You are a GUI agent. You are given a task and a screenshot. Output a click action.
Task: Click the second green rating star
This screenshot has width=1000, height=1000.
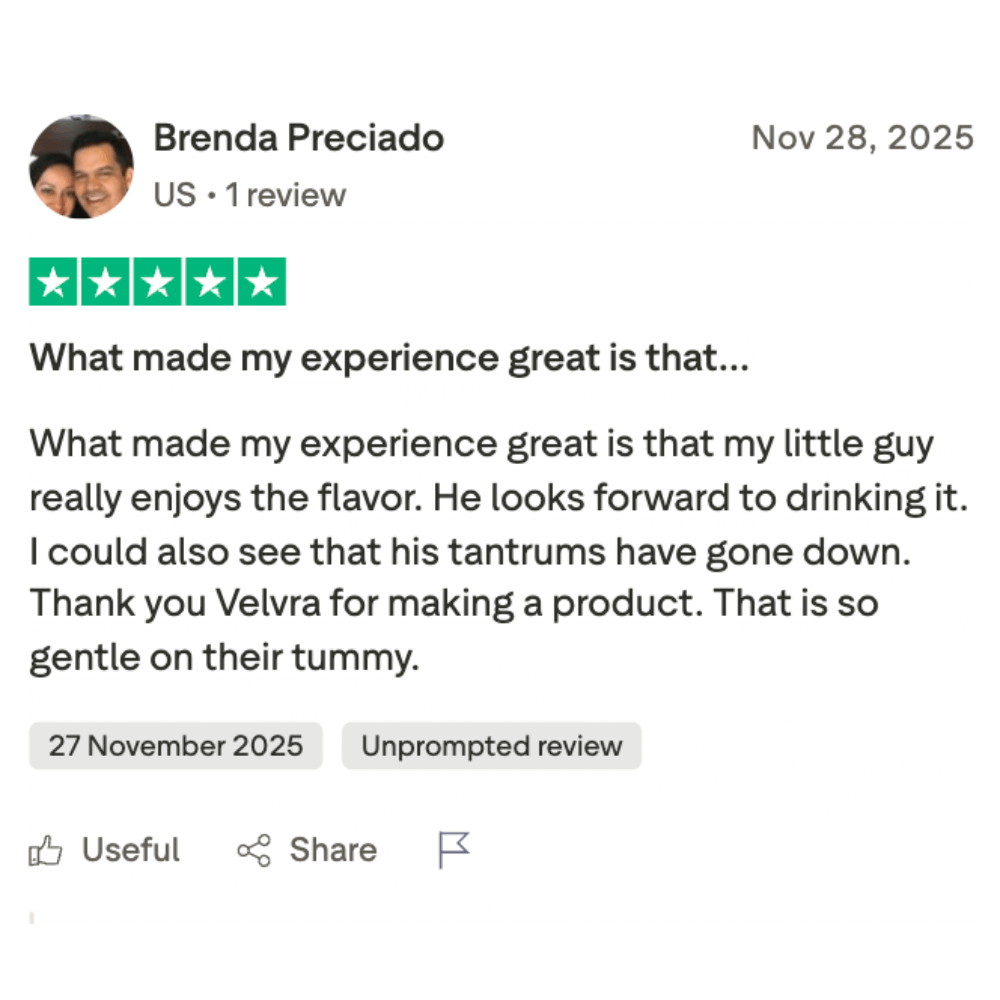click(x=106, y=282)
